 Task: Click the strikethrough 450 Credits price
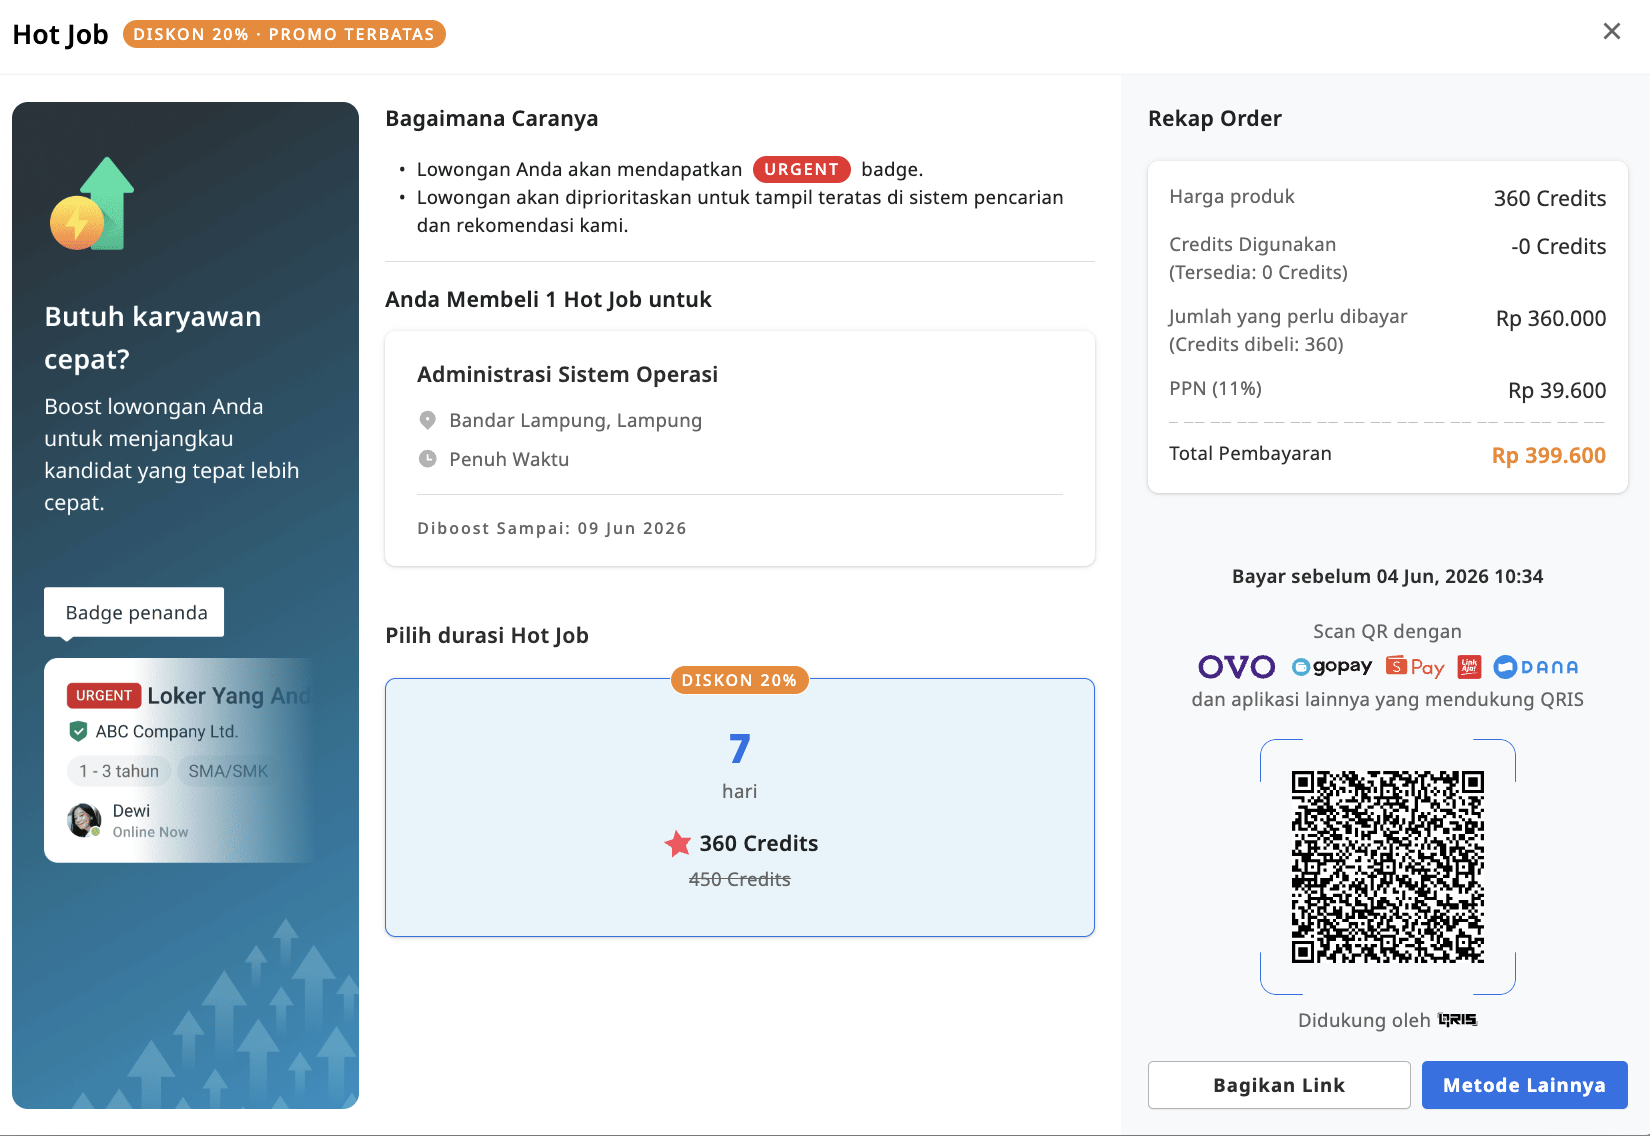740,879
